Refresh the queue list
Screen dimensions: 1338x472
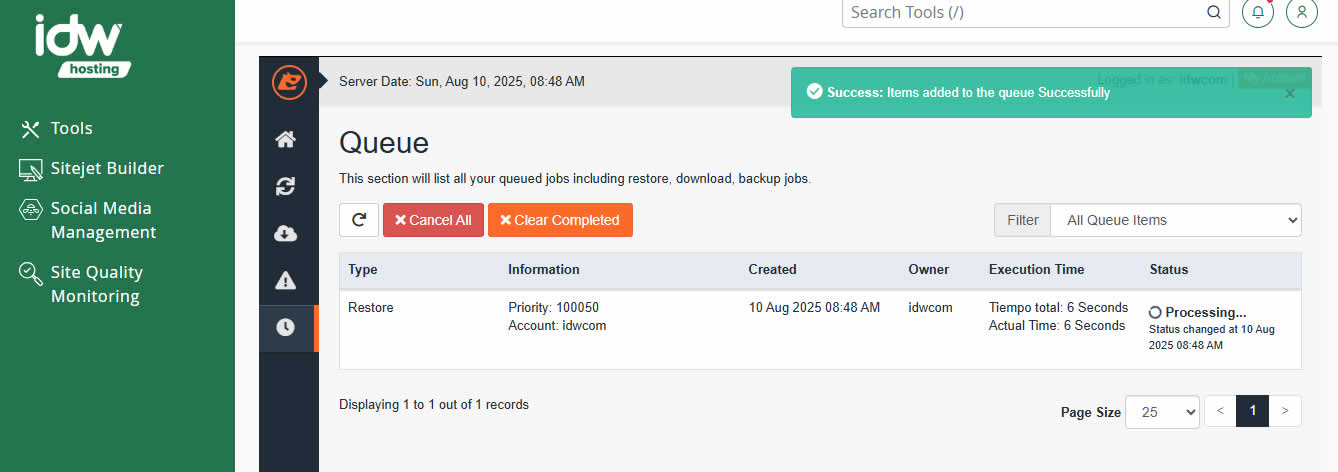(359, 220)
